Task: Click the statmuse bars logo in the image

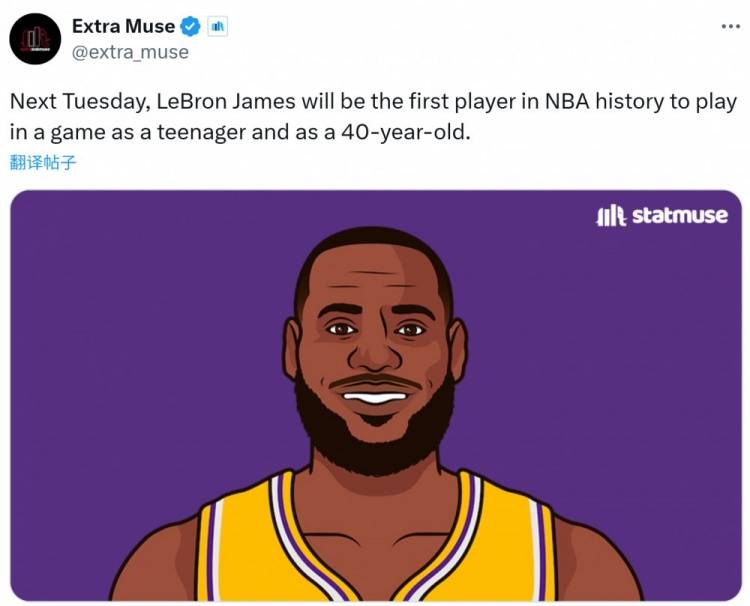Action: pyautogui.click(x=610, y=215)
